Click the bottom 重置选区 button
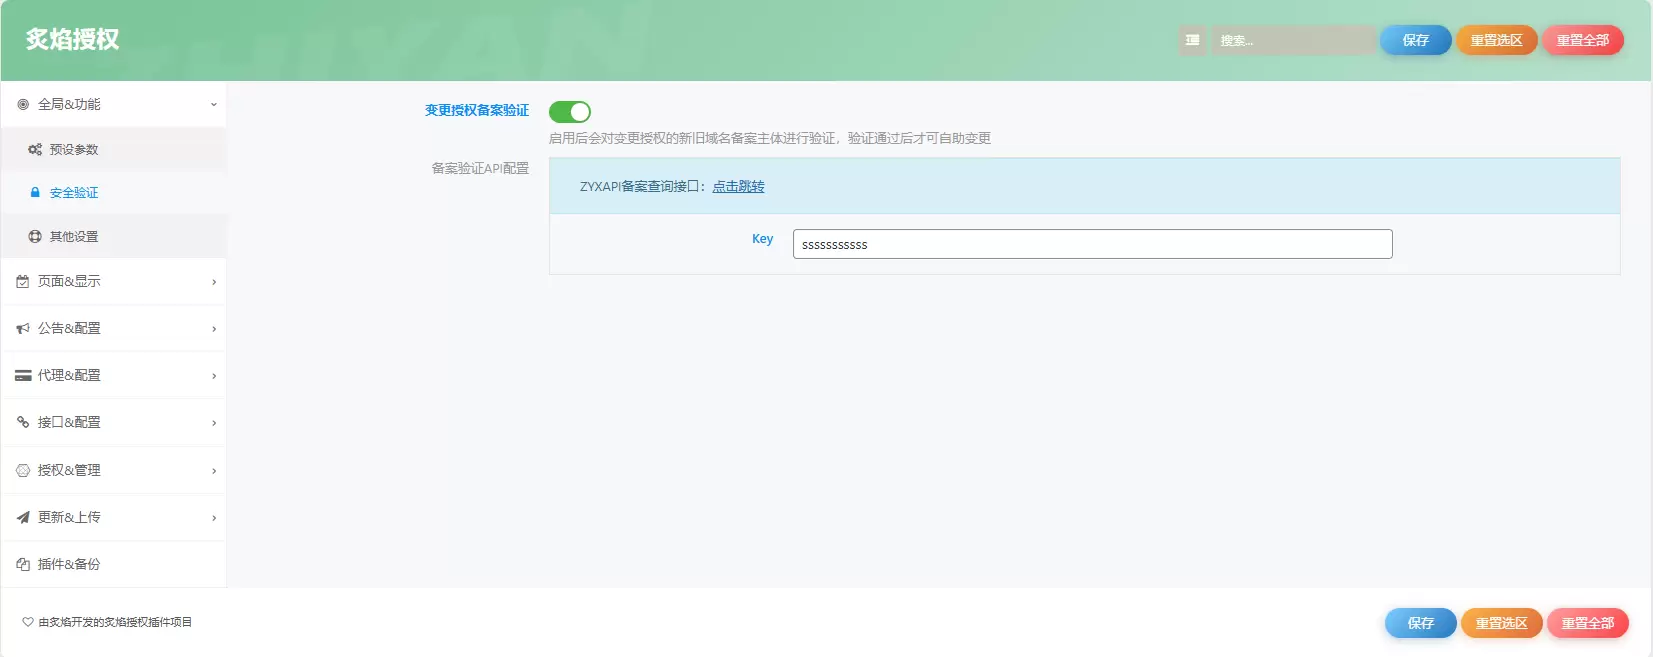 (1501, 623)
